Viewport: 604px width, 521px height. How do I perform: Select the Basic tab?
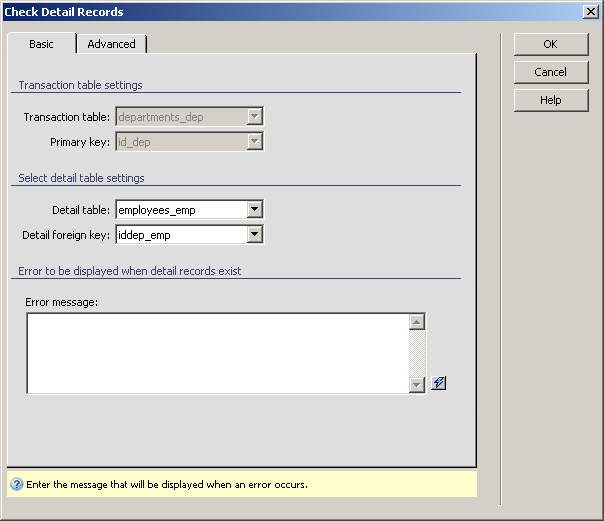[x=41, y=44]
